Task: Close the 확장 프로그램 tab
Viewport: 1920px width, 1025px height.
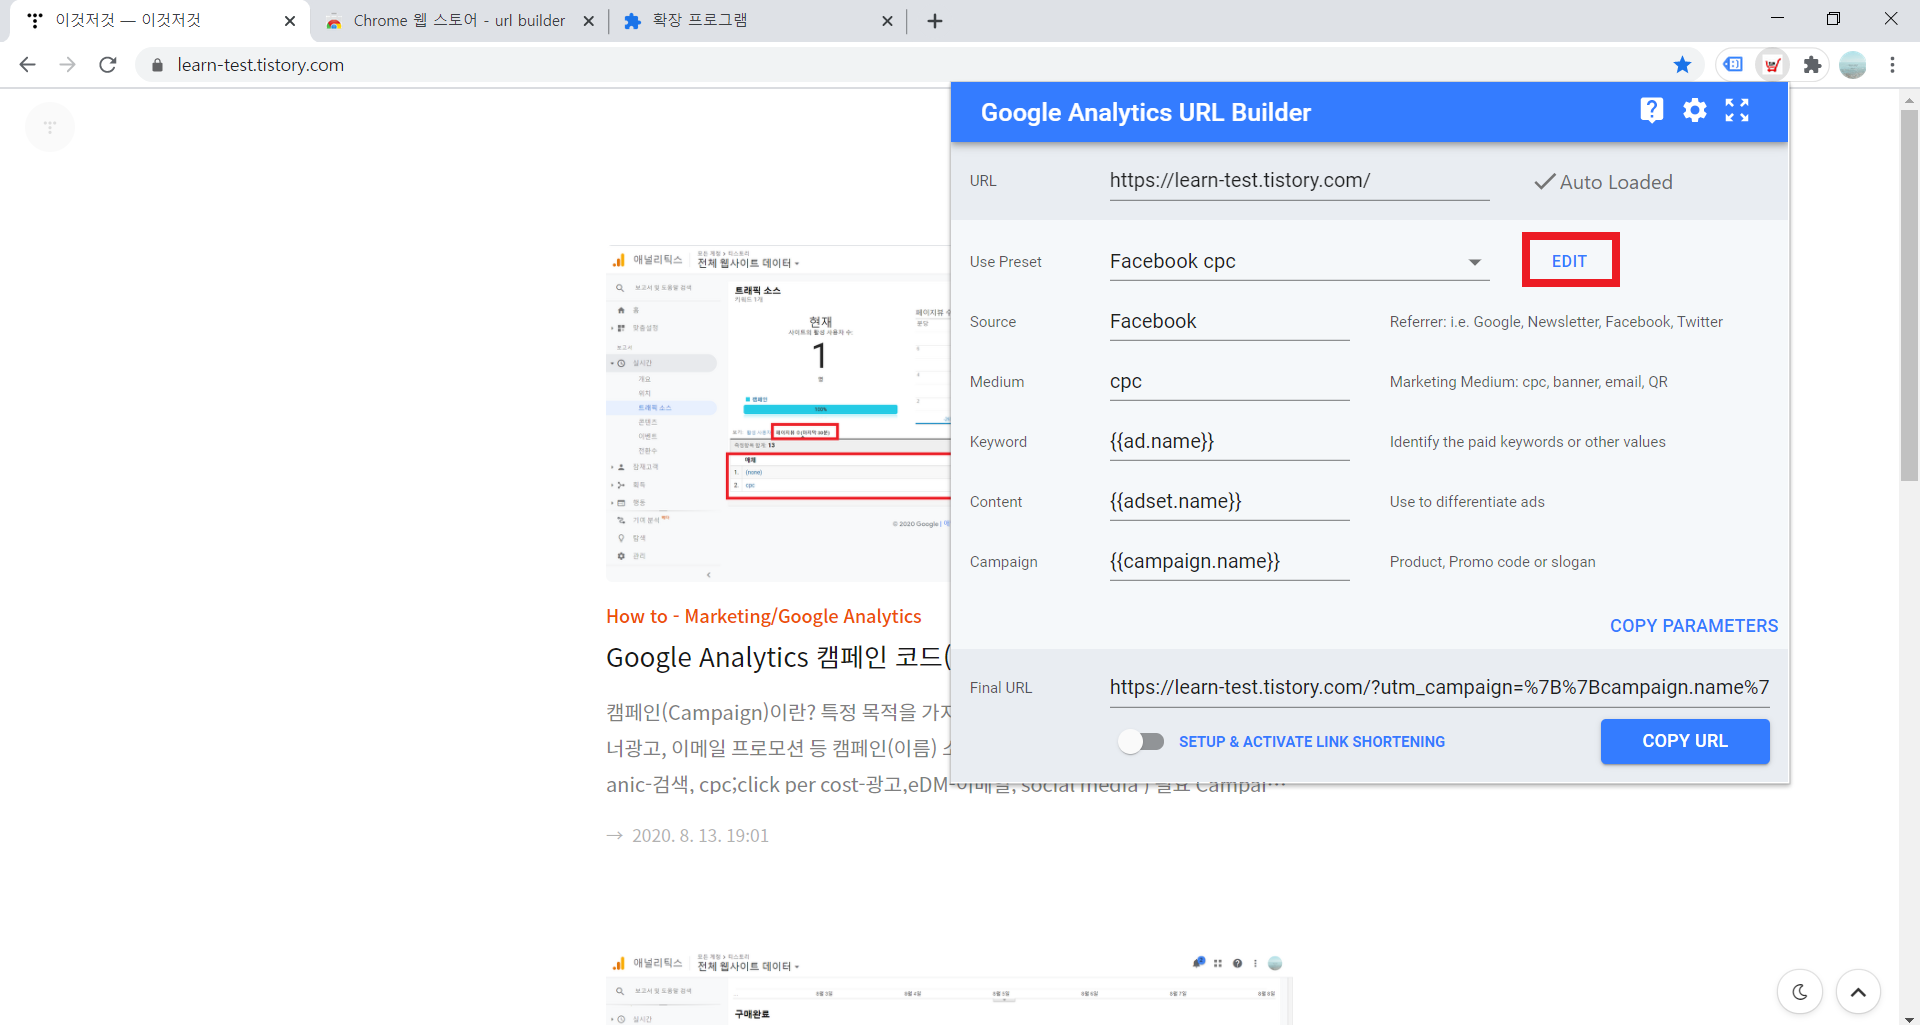Action: (x=887, y=21)
